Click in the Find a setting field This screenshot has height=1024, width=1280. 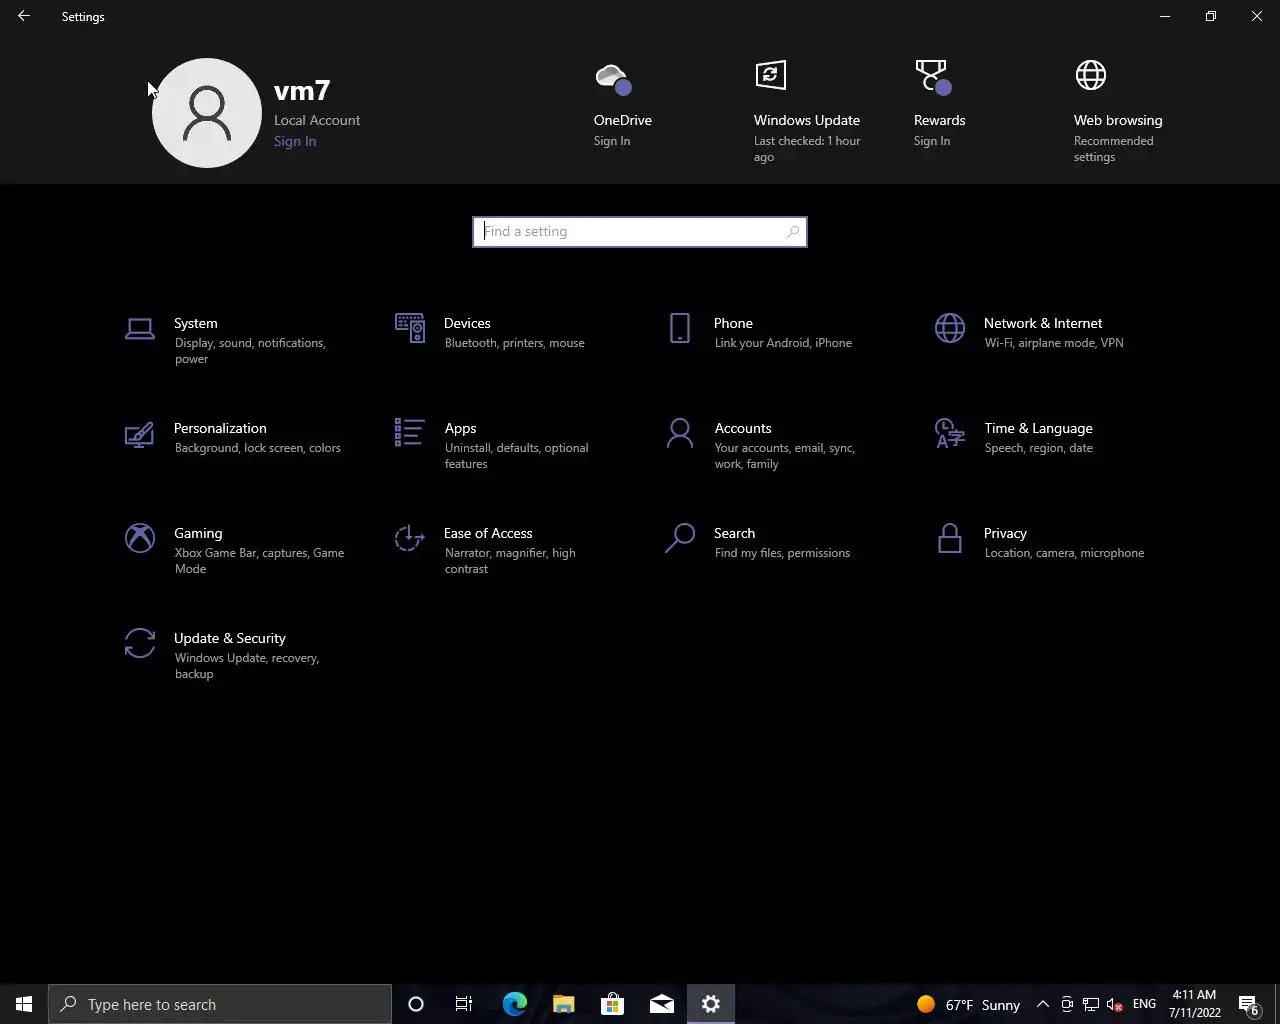[x=640, y=232]
